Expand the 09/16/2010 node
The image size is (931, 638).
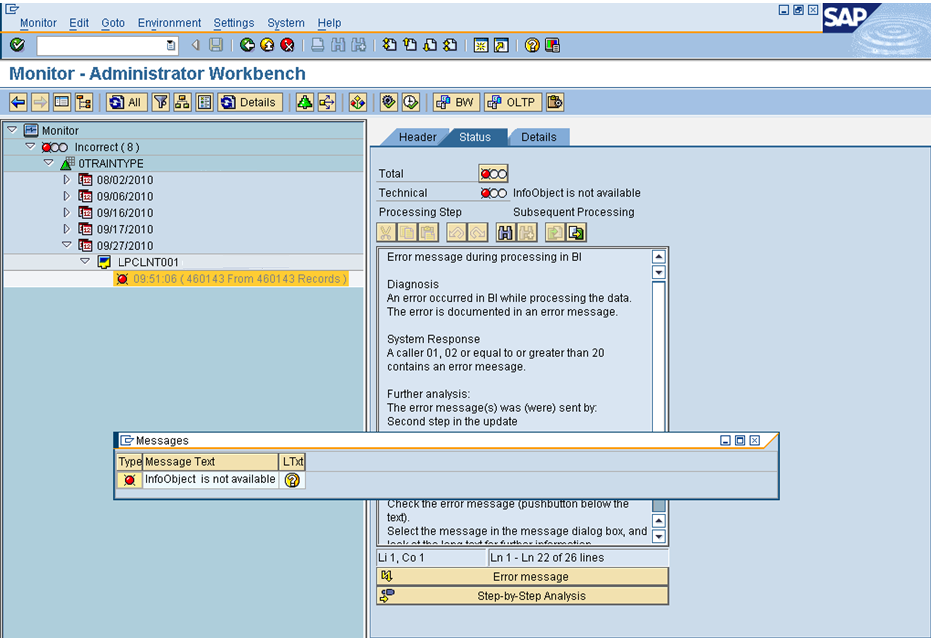(66, 212)
